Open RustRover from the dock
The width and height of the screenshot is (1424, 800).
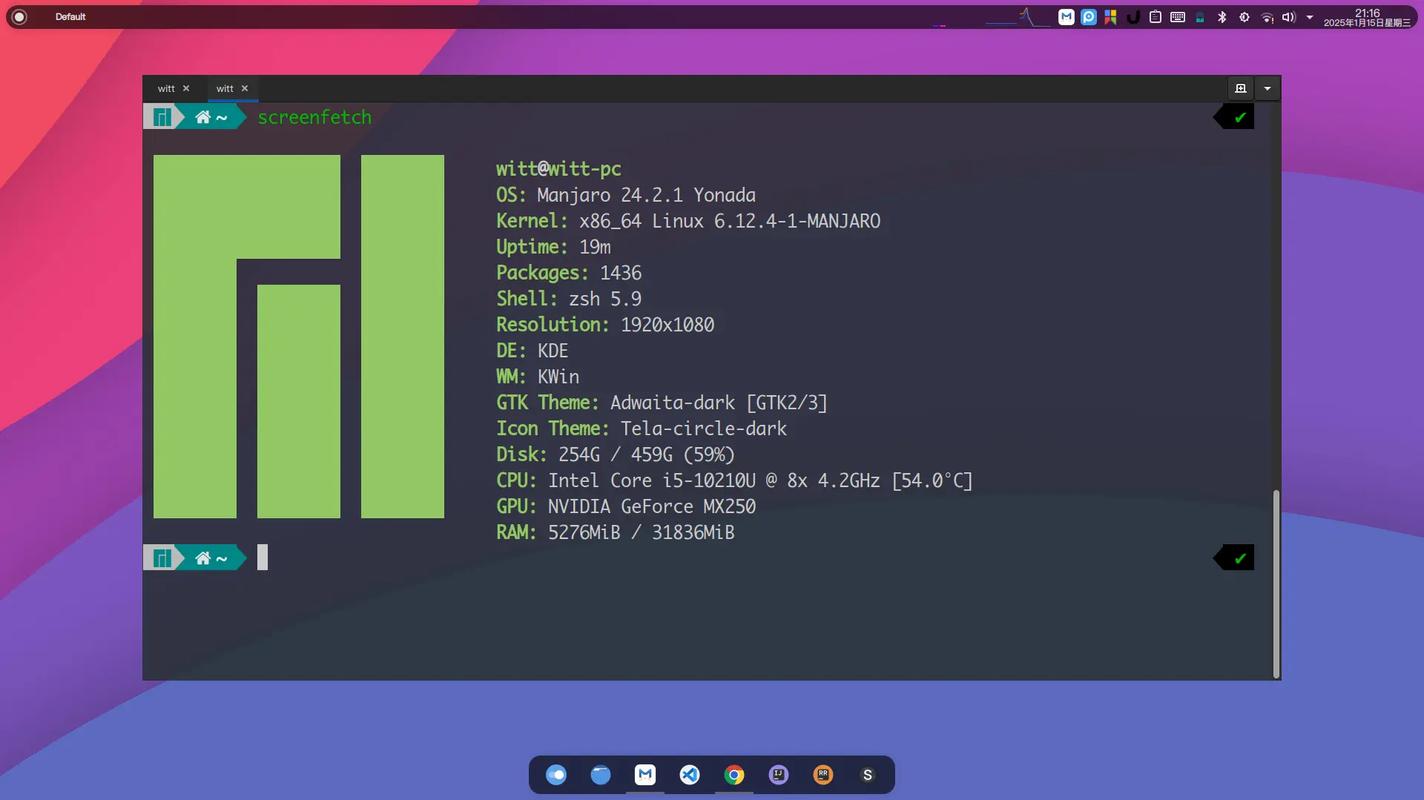(822, 774)
